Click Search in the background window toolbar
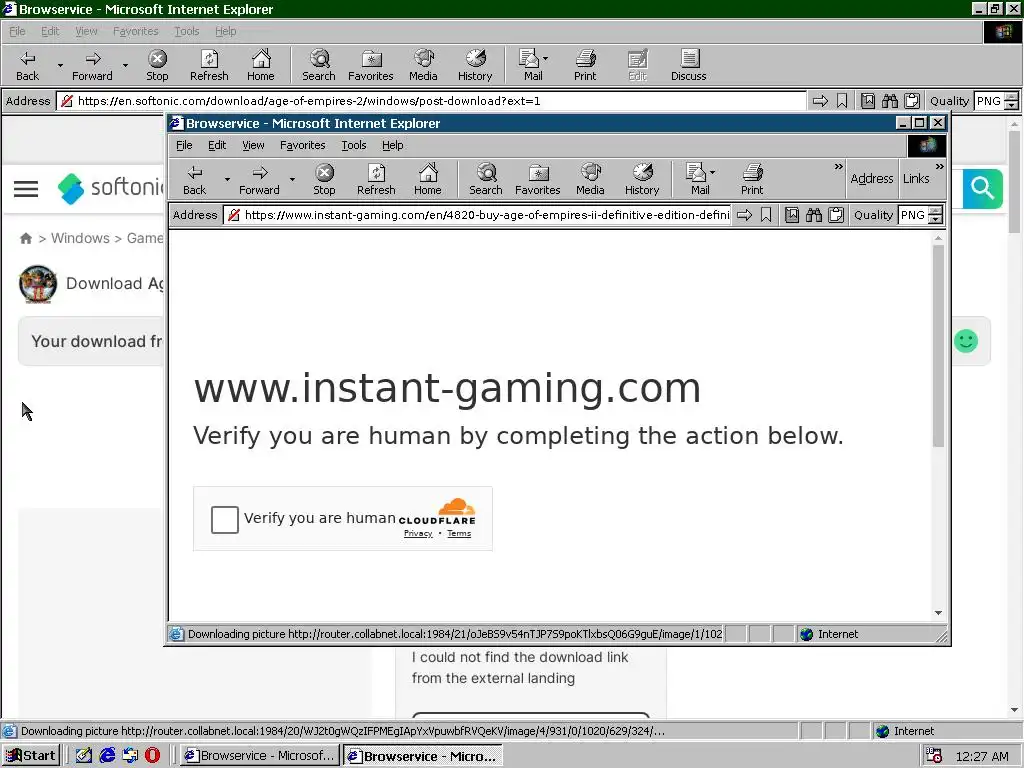Image resolution: width=1024 pixels, height=768 pixels. click(319, 65)
